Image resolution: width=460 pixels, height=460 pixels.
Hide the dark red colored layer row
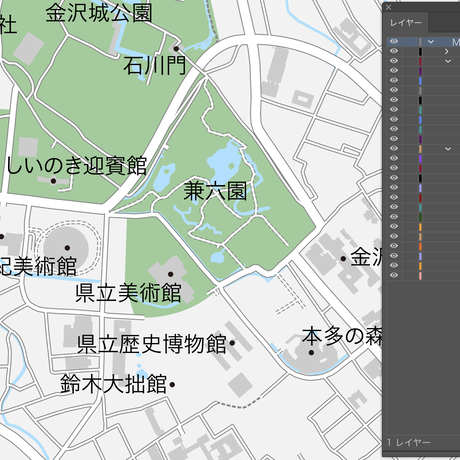click(x=394, y=197)
